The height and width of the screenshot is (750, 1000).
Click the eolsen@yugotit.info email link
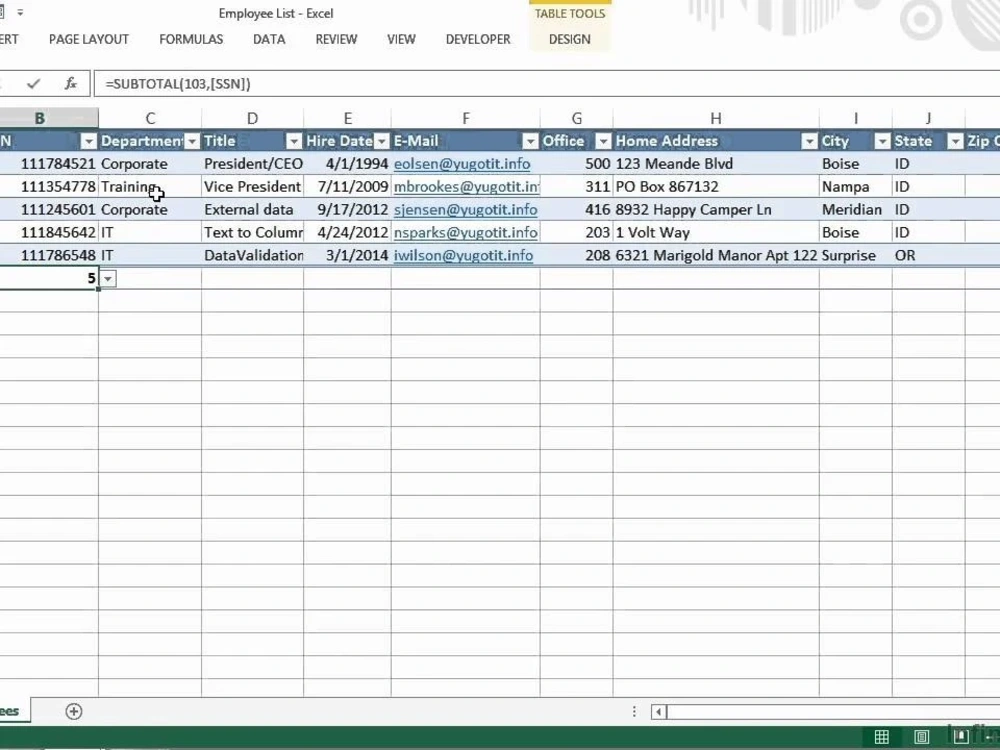tap(462, 164)
